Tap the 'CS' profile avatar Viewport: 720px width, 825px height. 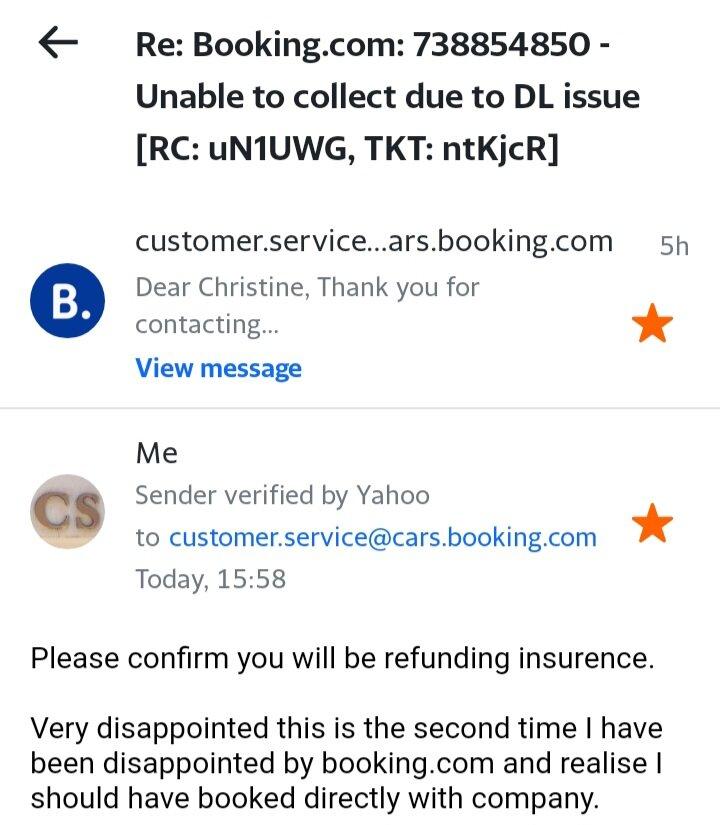[x=66, y=511]
